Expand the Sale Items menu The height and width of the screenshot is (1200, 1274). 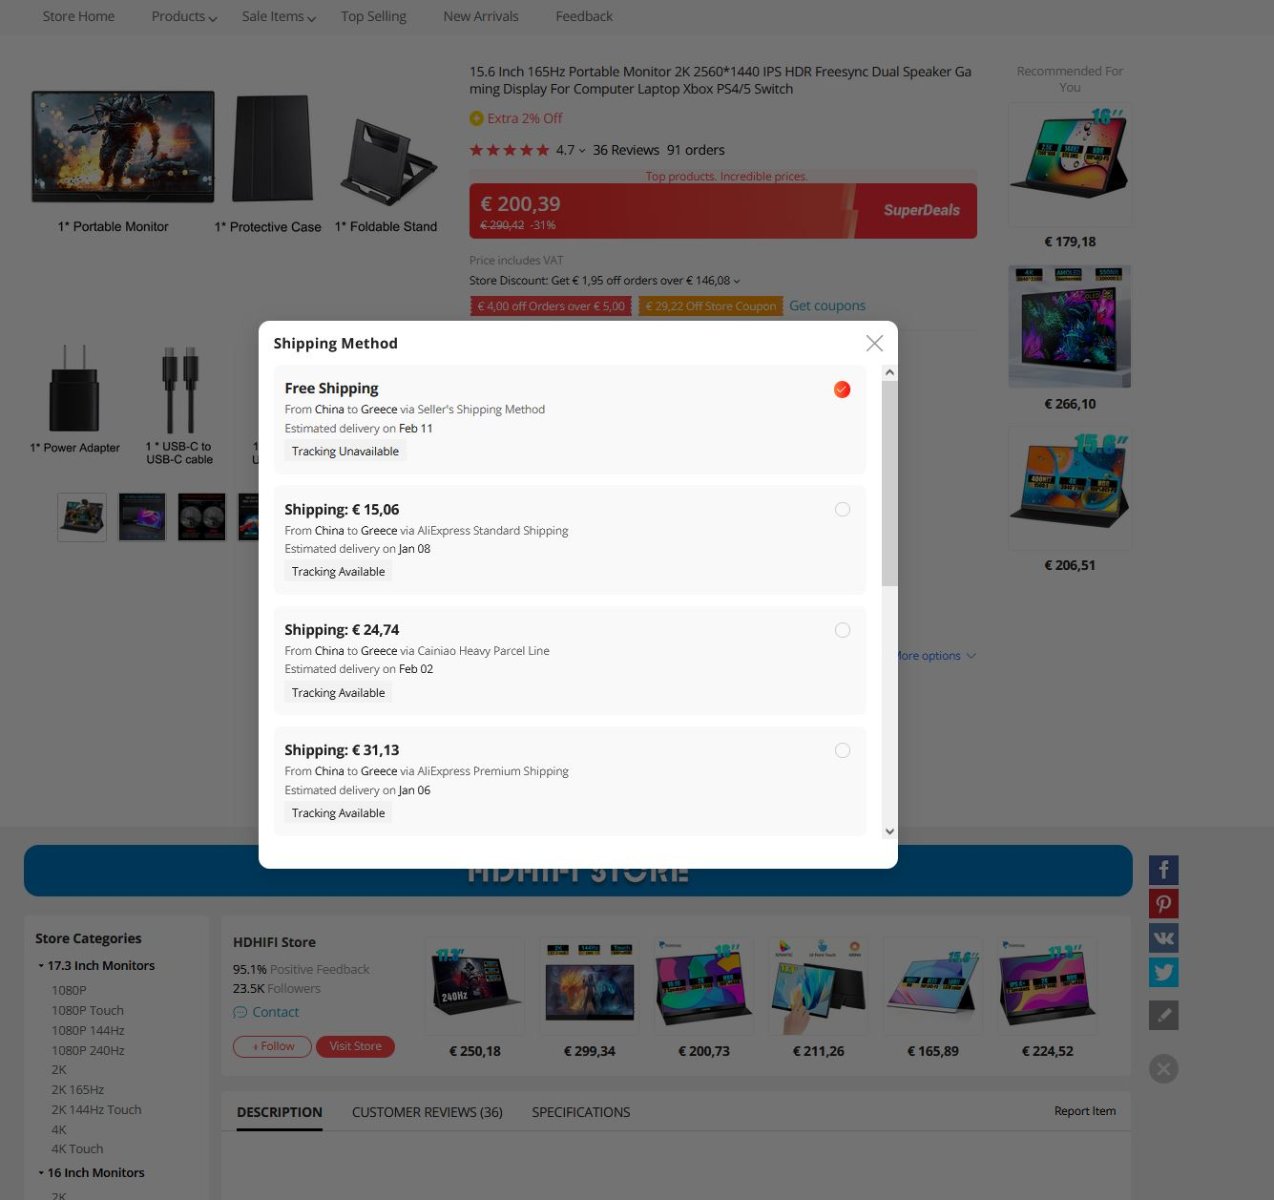(x=279, y=16)
